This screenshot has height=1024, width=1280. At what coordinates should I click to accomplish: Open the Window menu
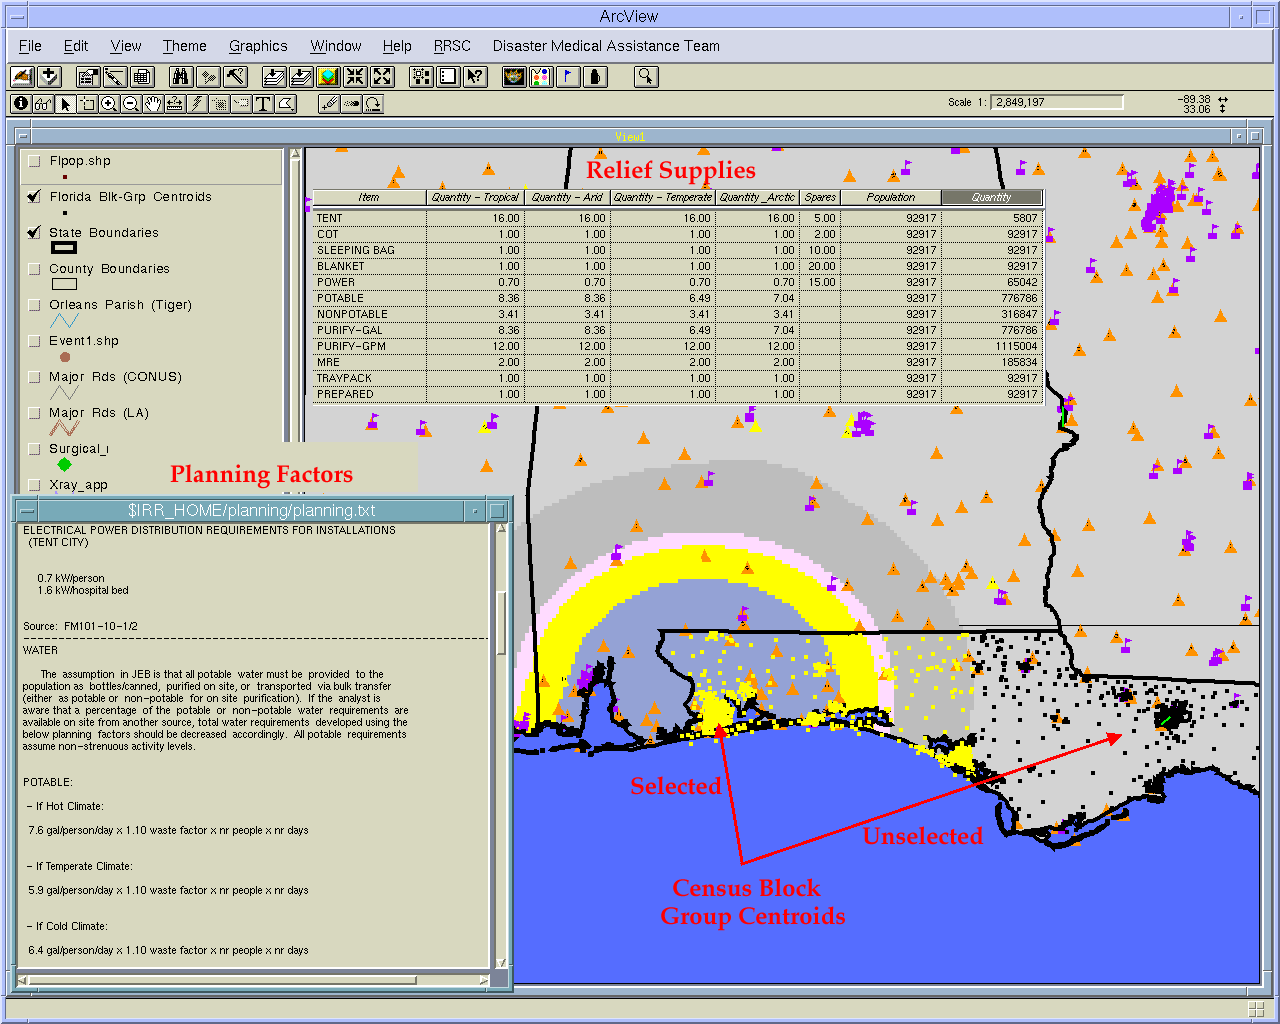[x=335, y=46]
